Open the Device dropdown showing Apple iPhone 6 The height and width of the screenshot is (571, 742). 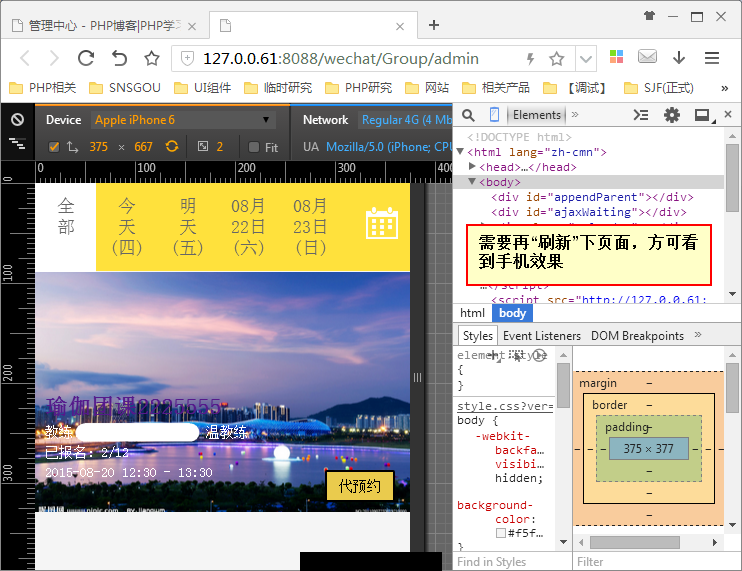184,120
